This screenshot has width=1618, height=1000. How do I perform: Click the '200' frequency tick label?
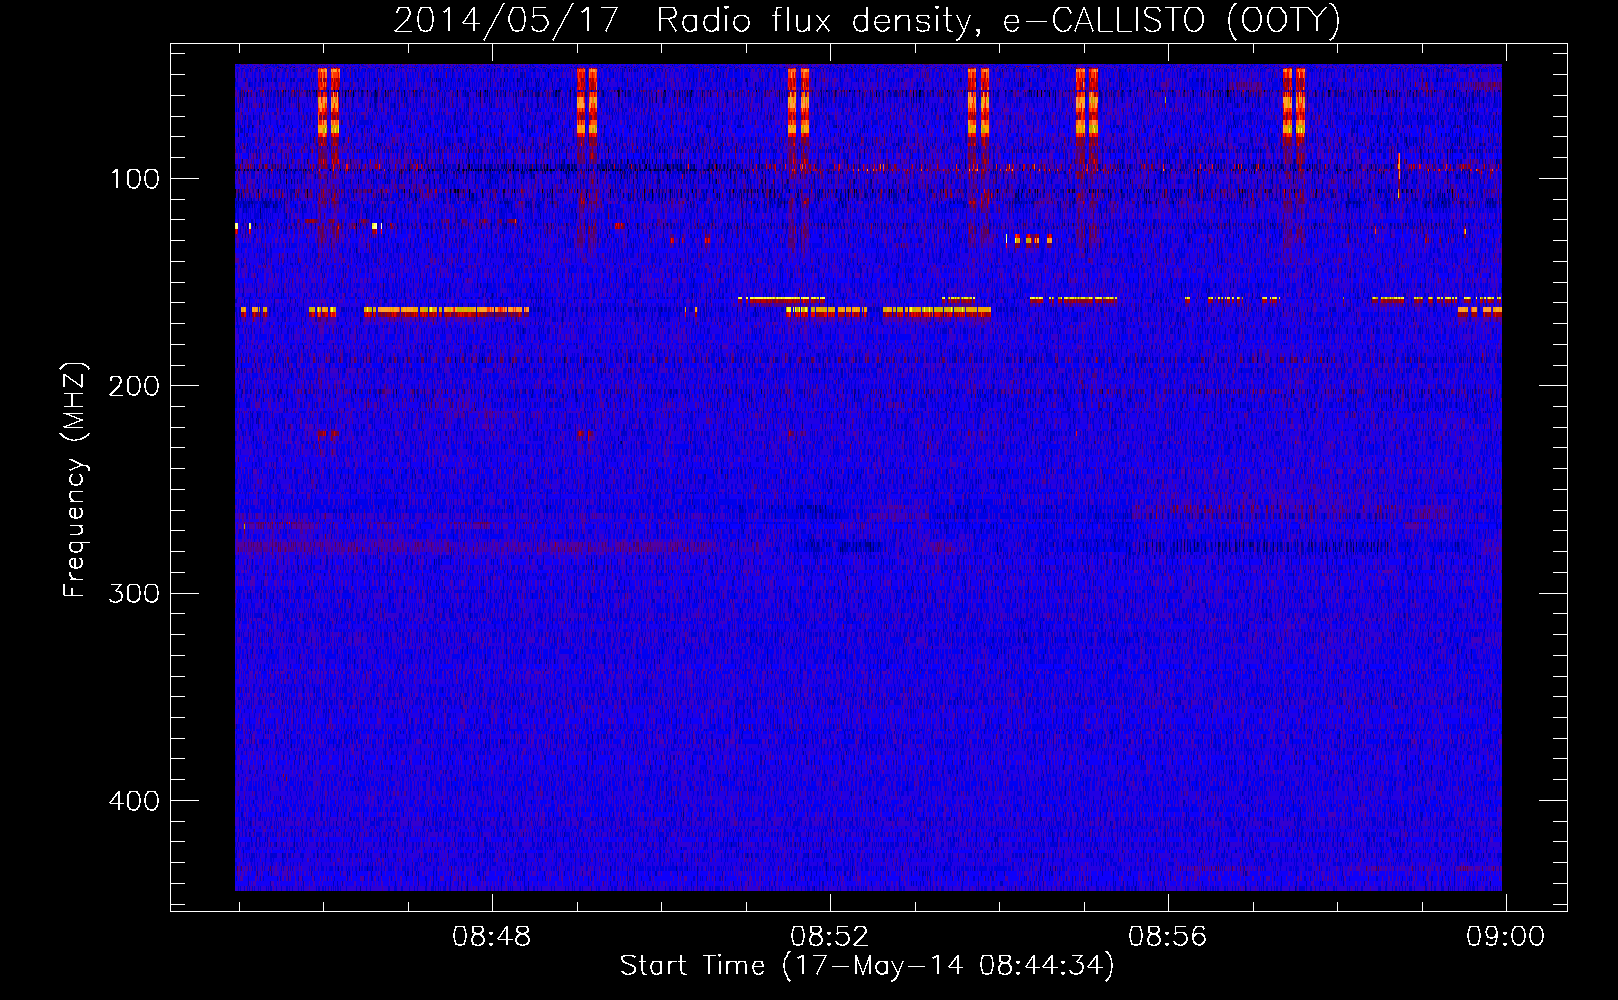135,386
